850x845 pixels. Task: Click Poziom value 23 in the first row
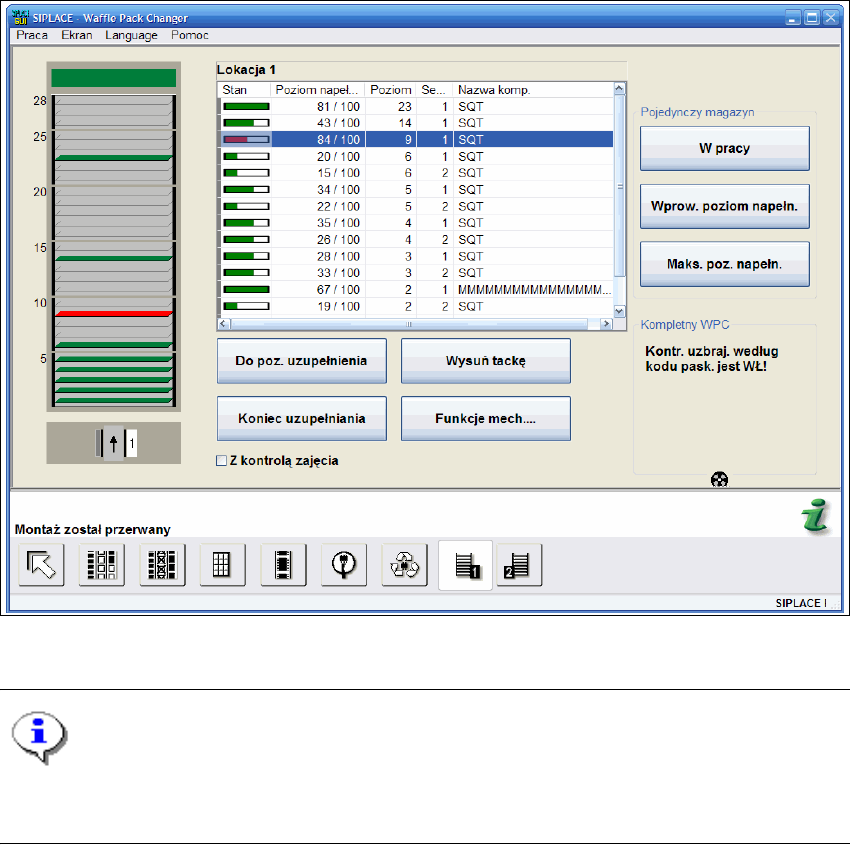[405, 107]
